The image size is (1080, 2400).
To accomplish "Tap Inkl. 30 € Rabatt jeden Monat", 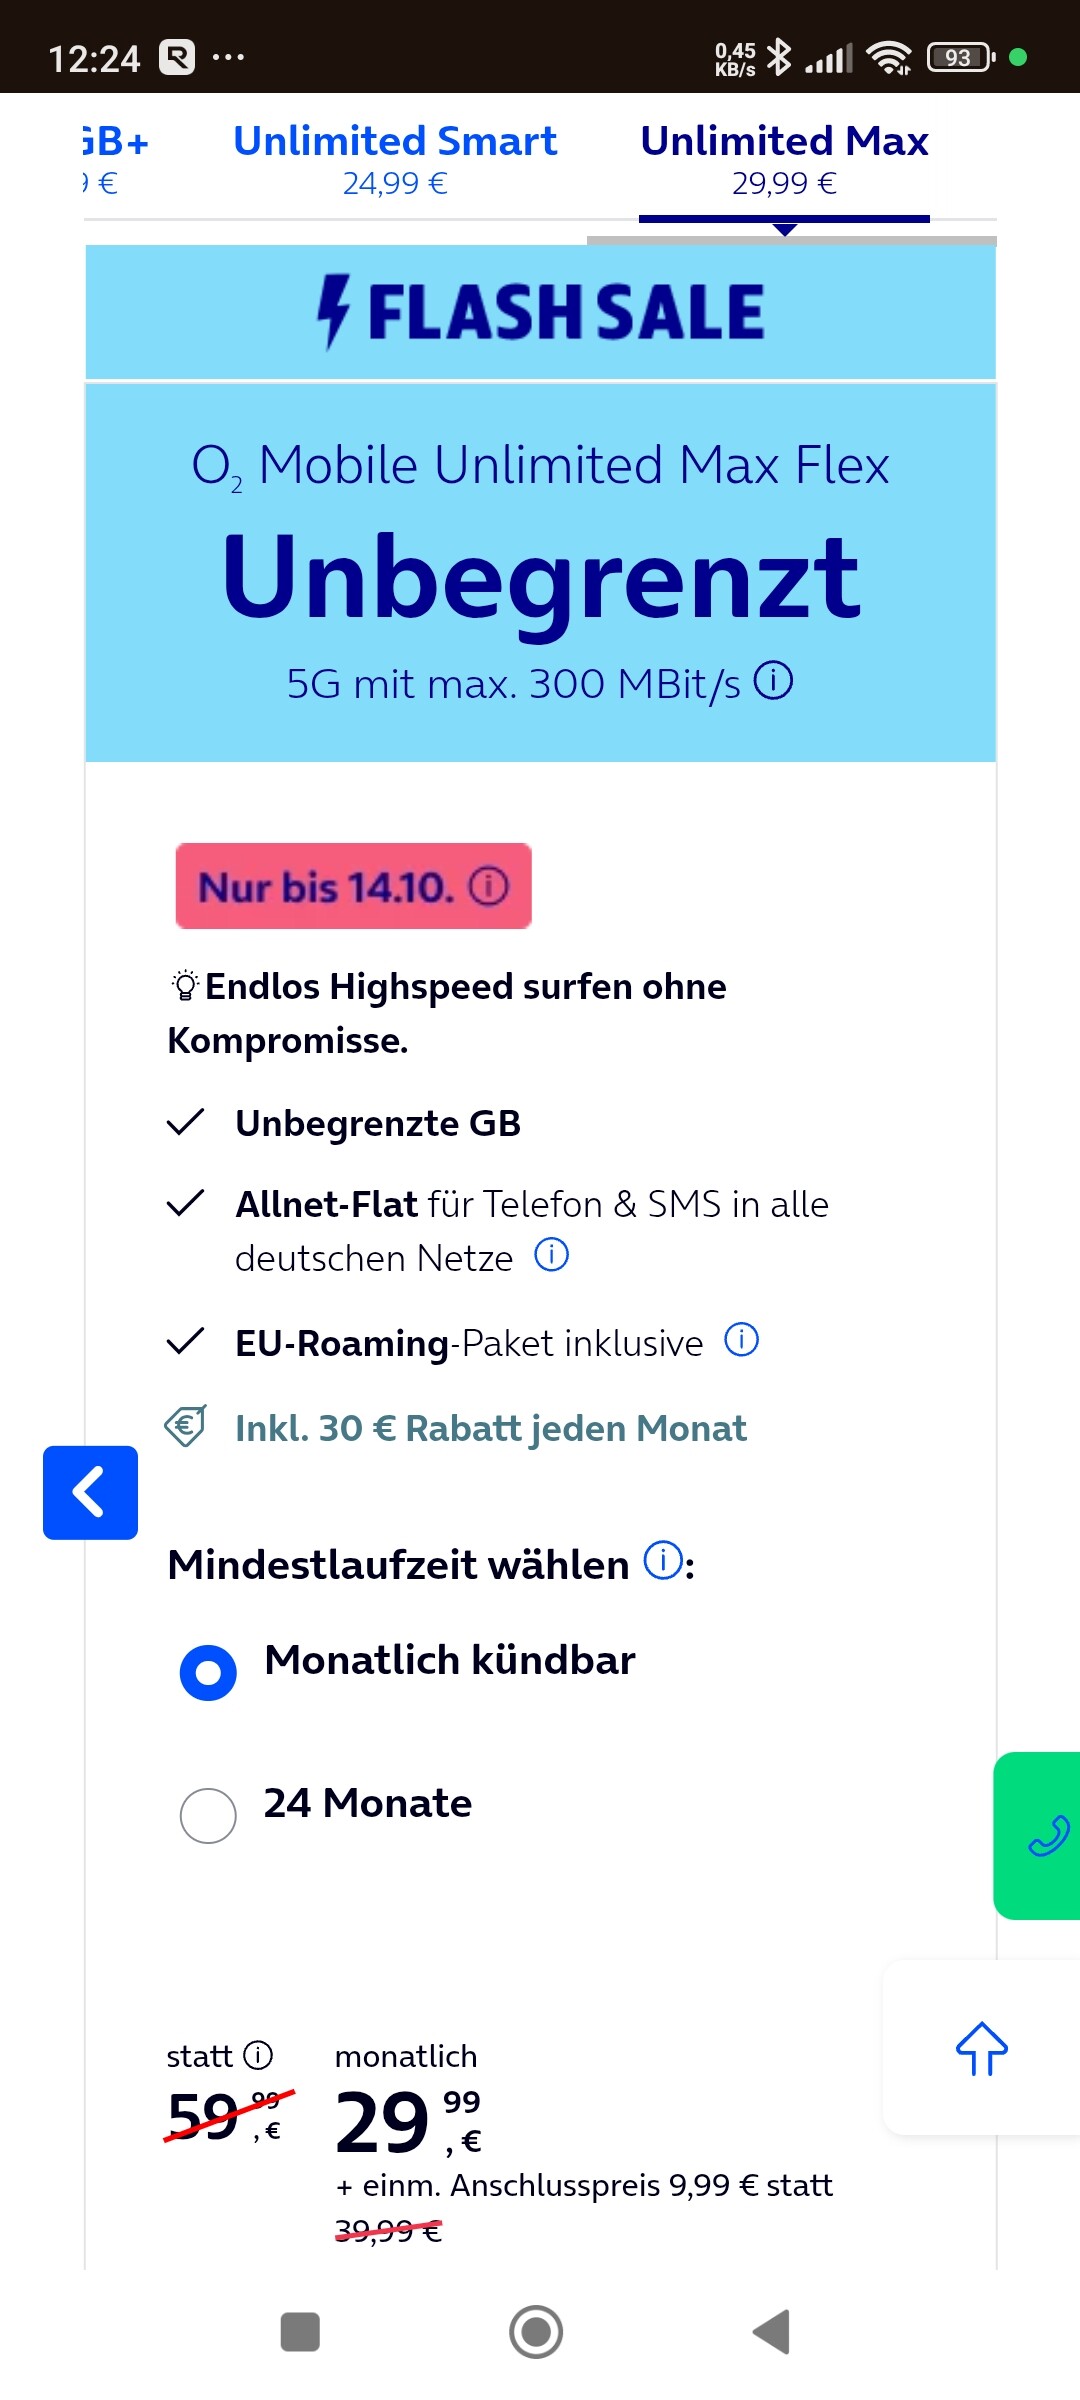I will click(490, 1428).
